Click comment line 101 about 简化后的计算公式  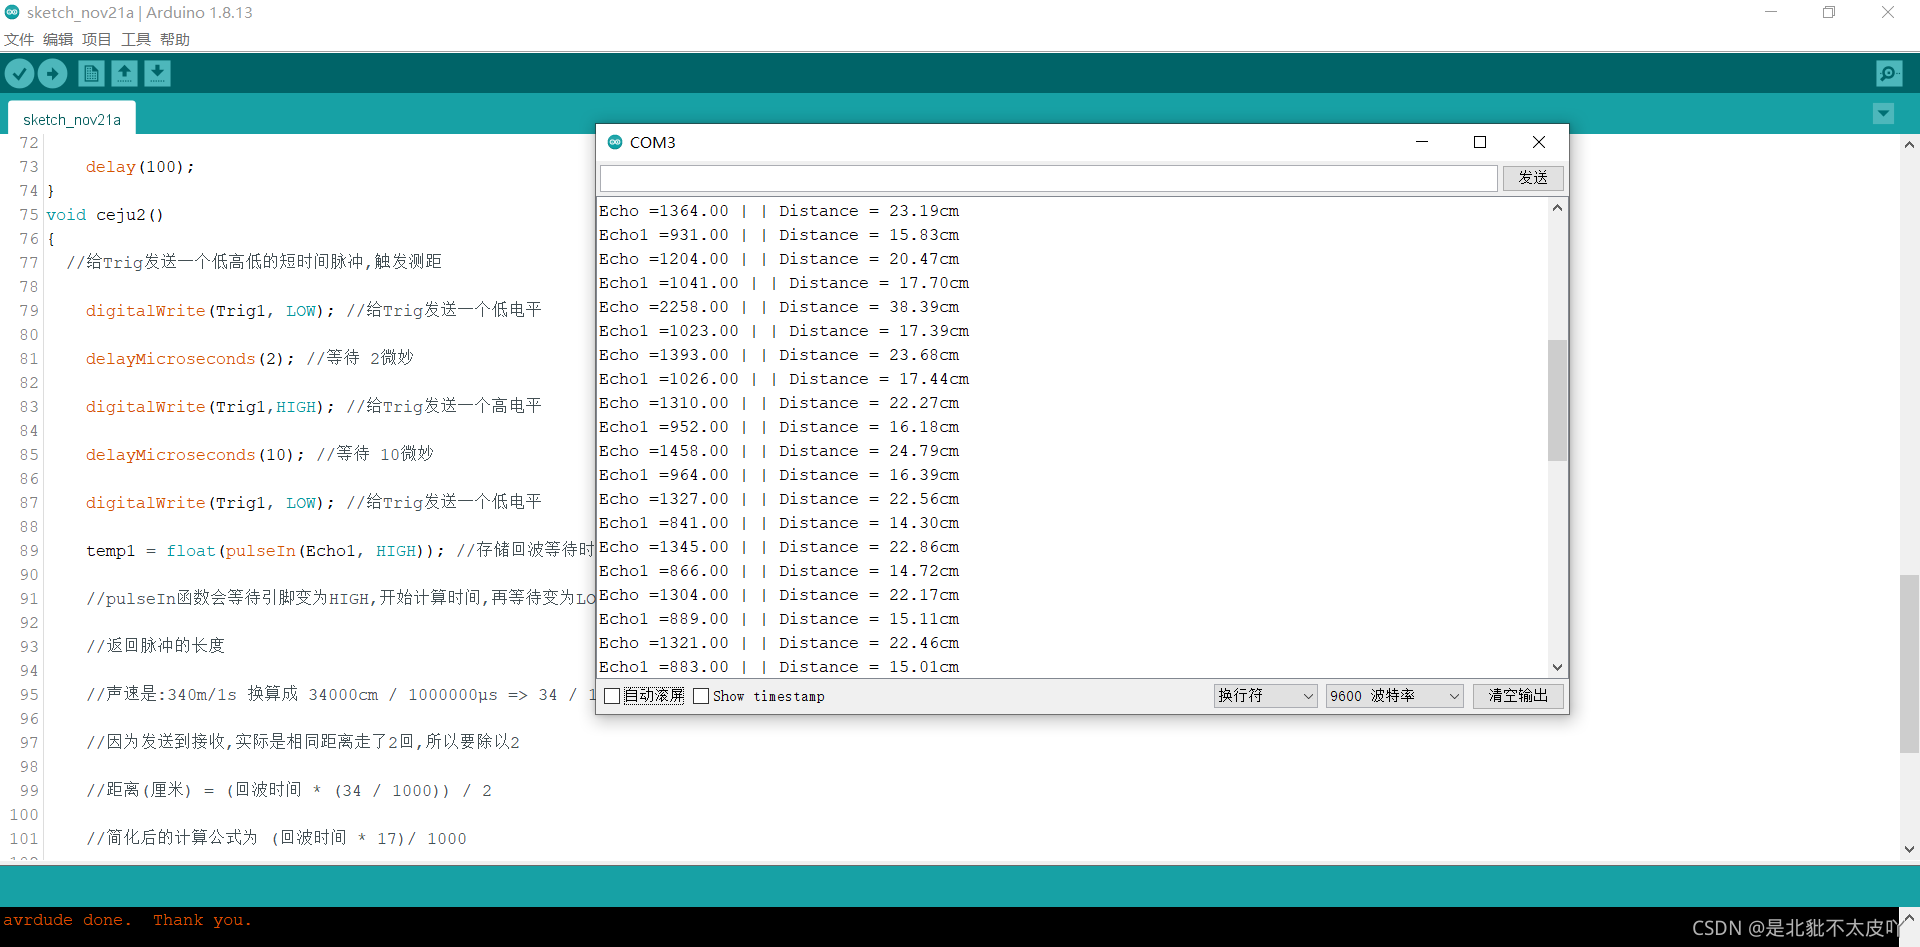[276, 838]
